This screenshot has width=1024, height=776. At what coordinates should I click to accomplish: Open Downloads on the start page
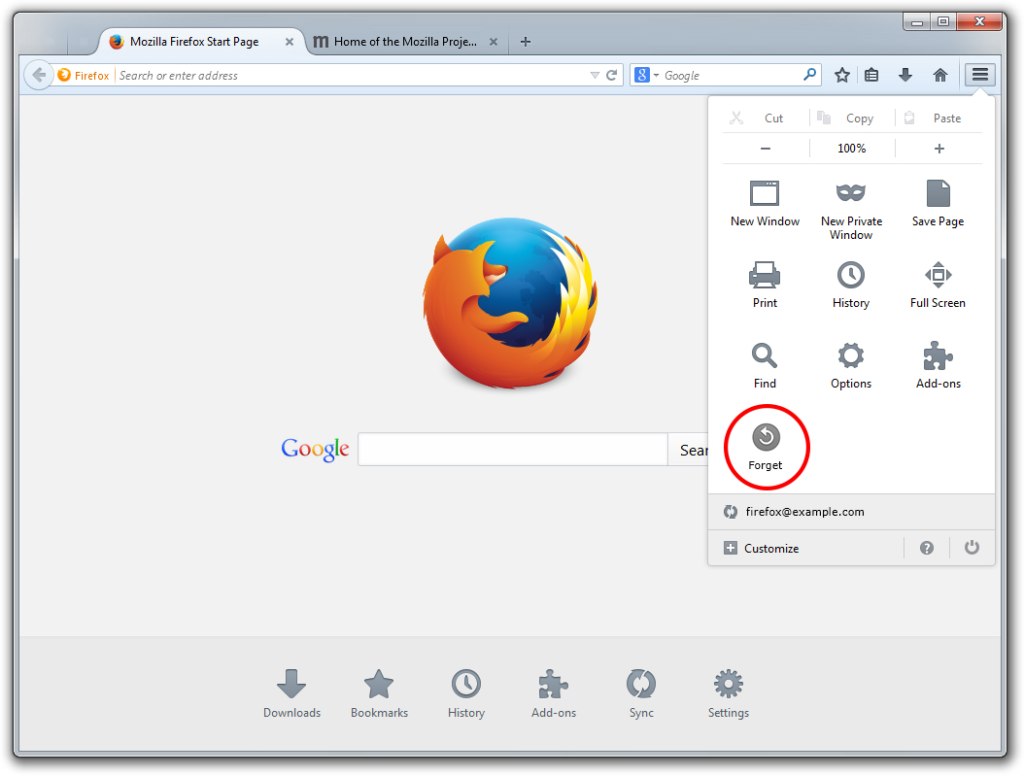pos(291,694)
